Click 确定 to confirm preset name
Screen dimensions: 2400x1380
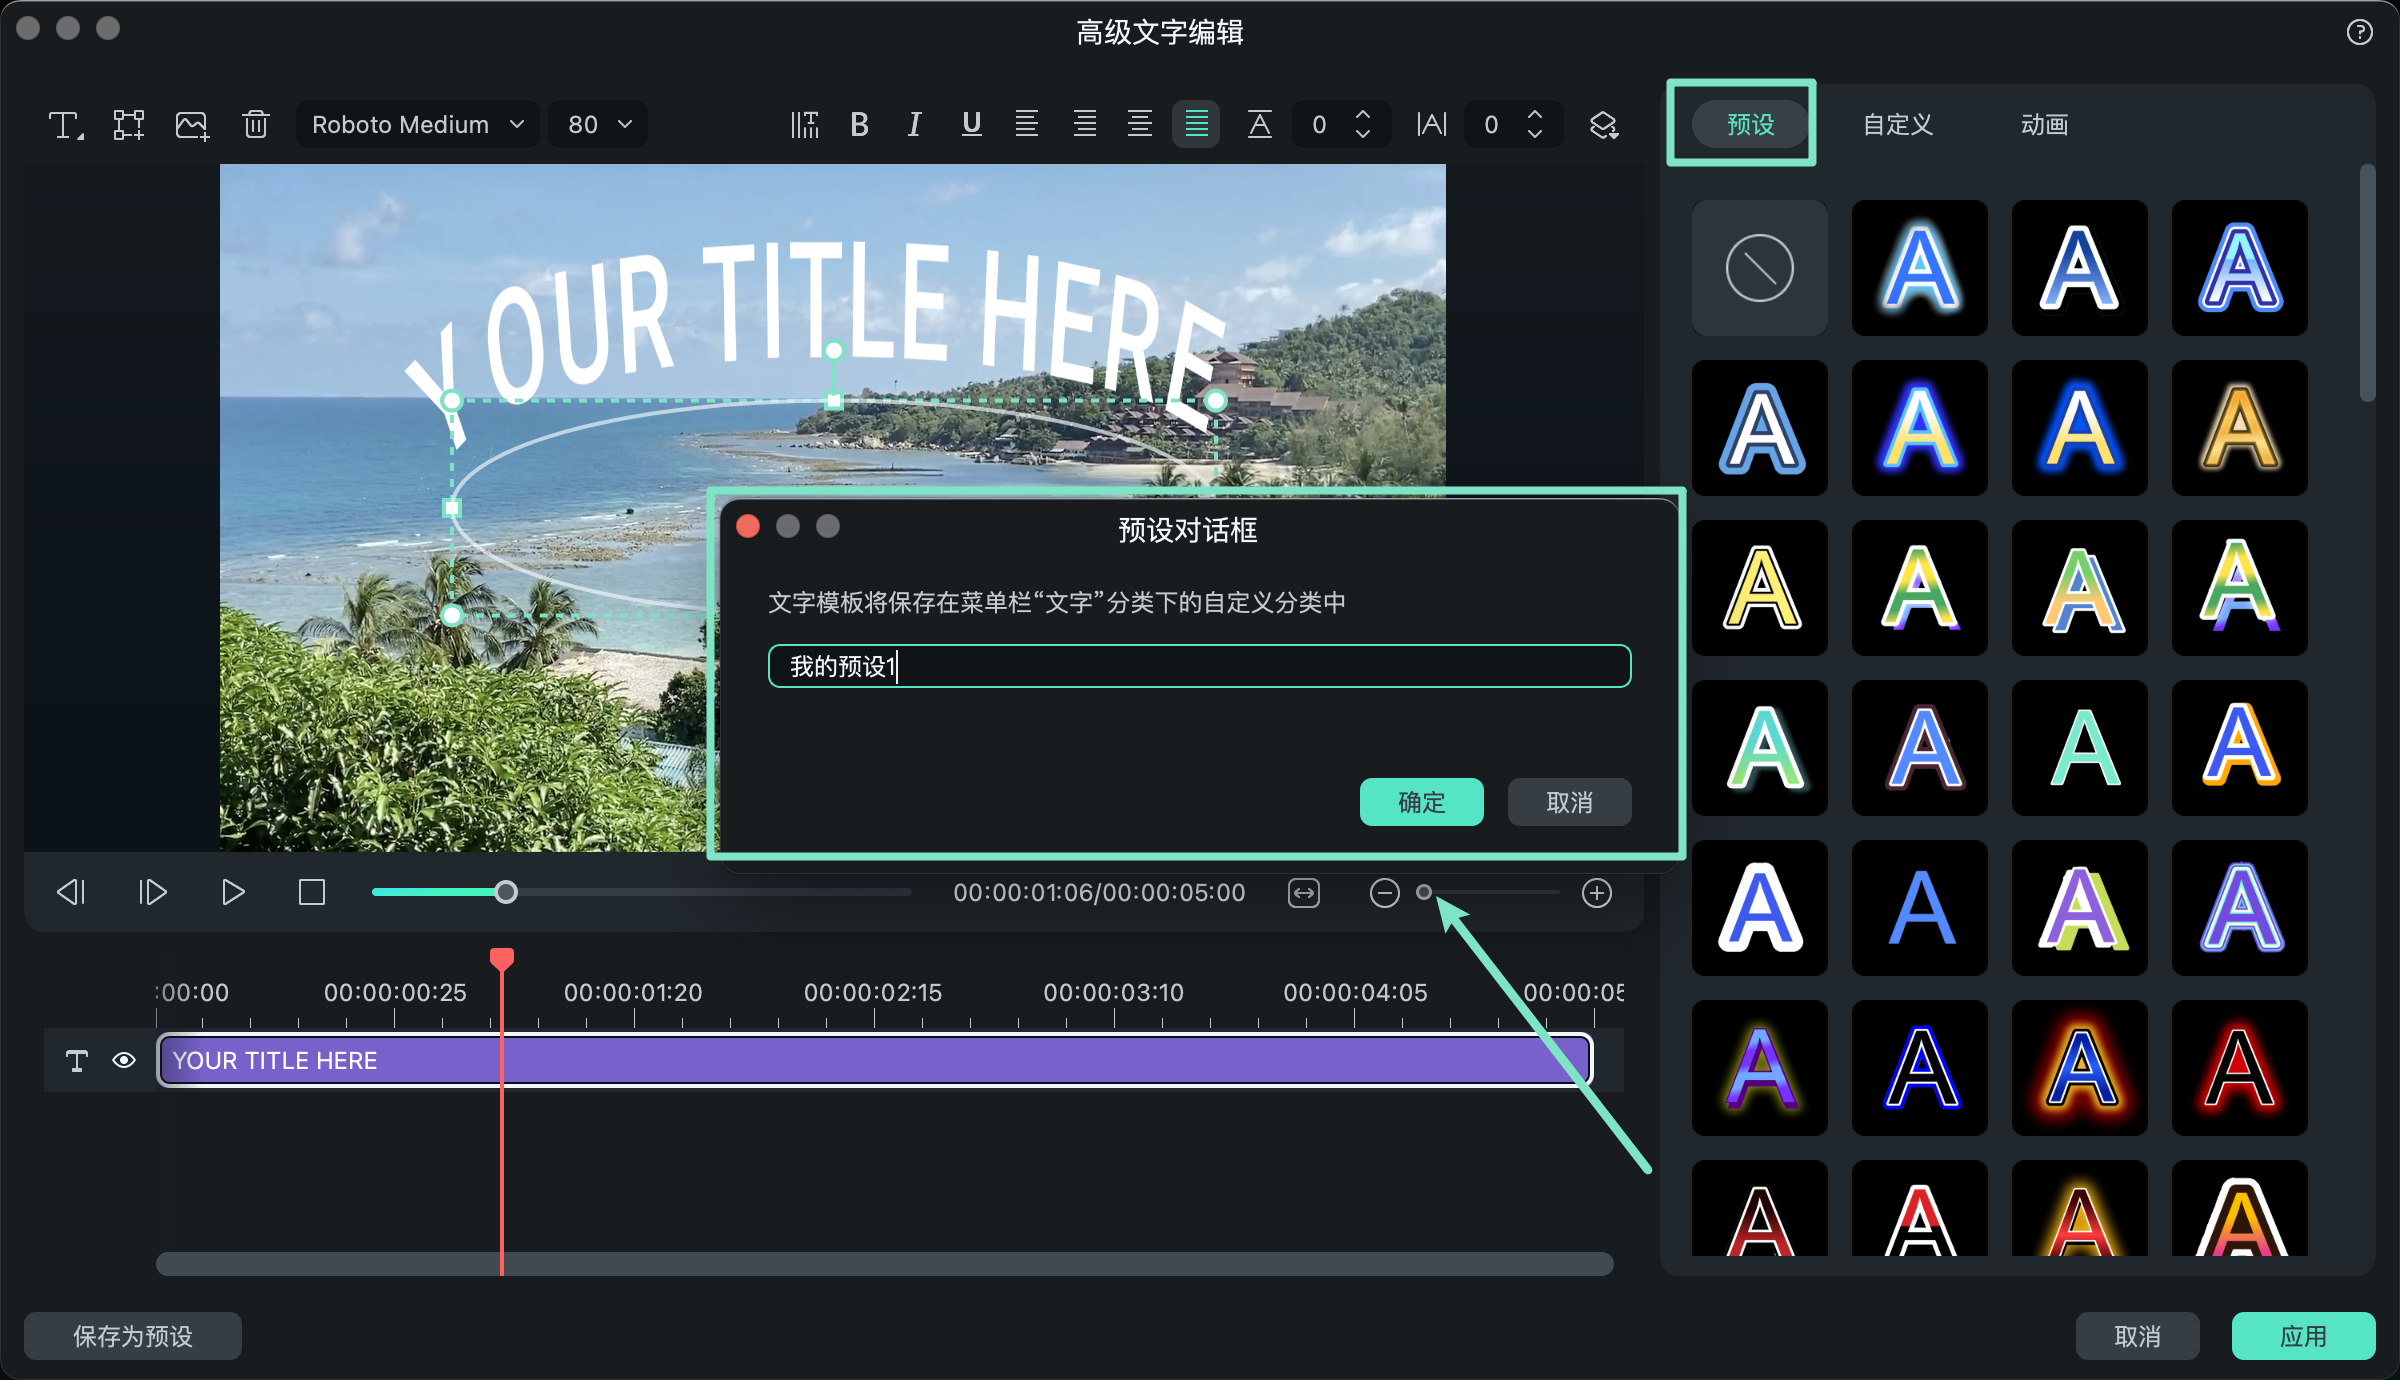pos(1423,801)
